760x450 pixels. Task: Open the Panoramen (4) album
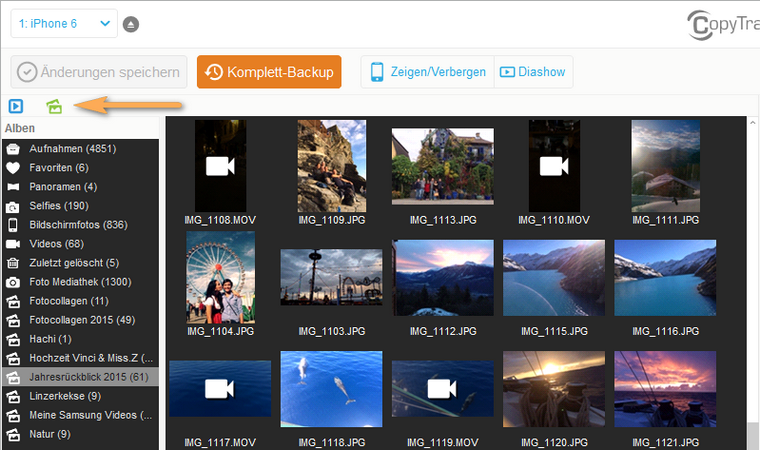pos(80,187)
